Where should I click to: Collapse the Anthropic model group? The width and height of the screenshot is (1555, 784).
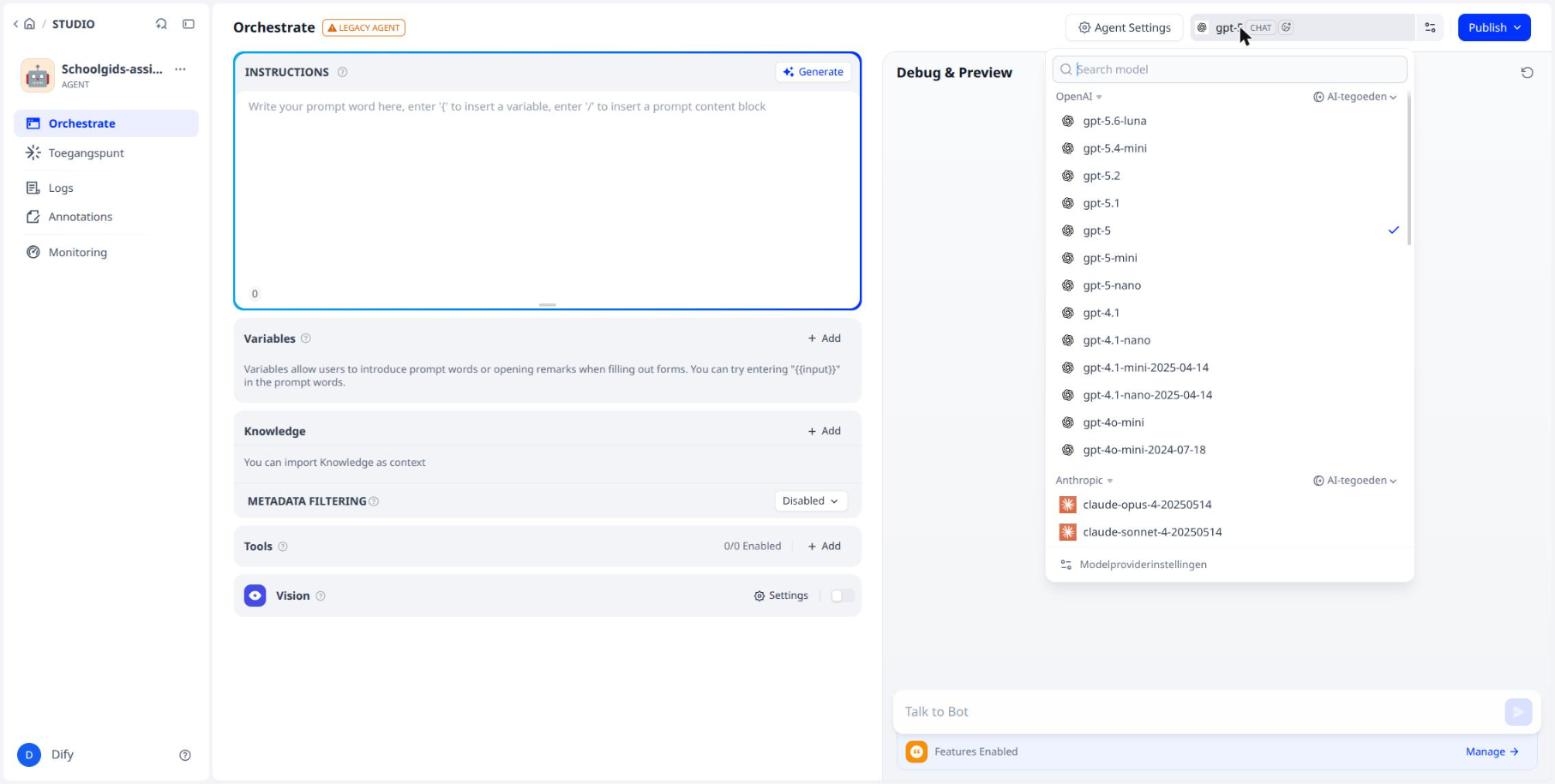[1085, 481]
